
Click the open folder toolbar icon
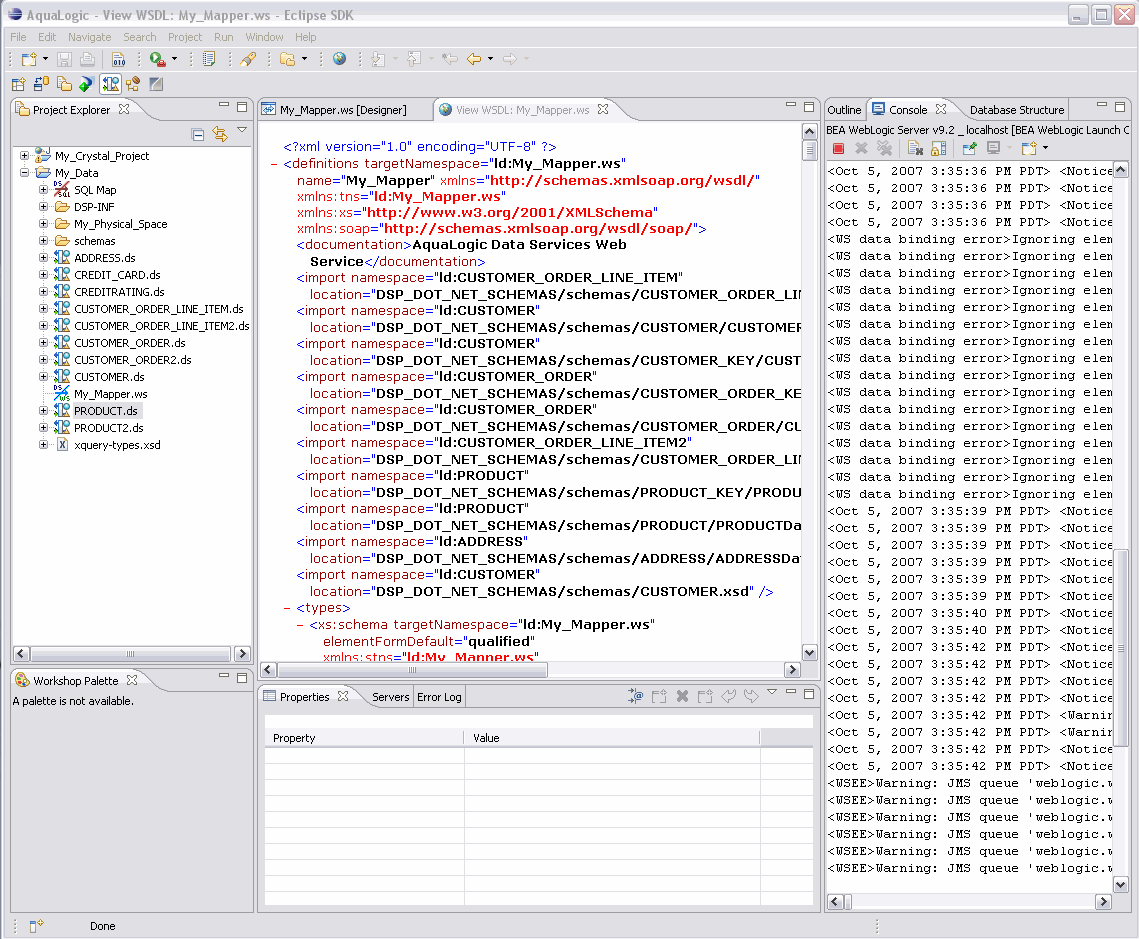288,60
